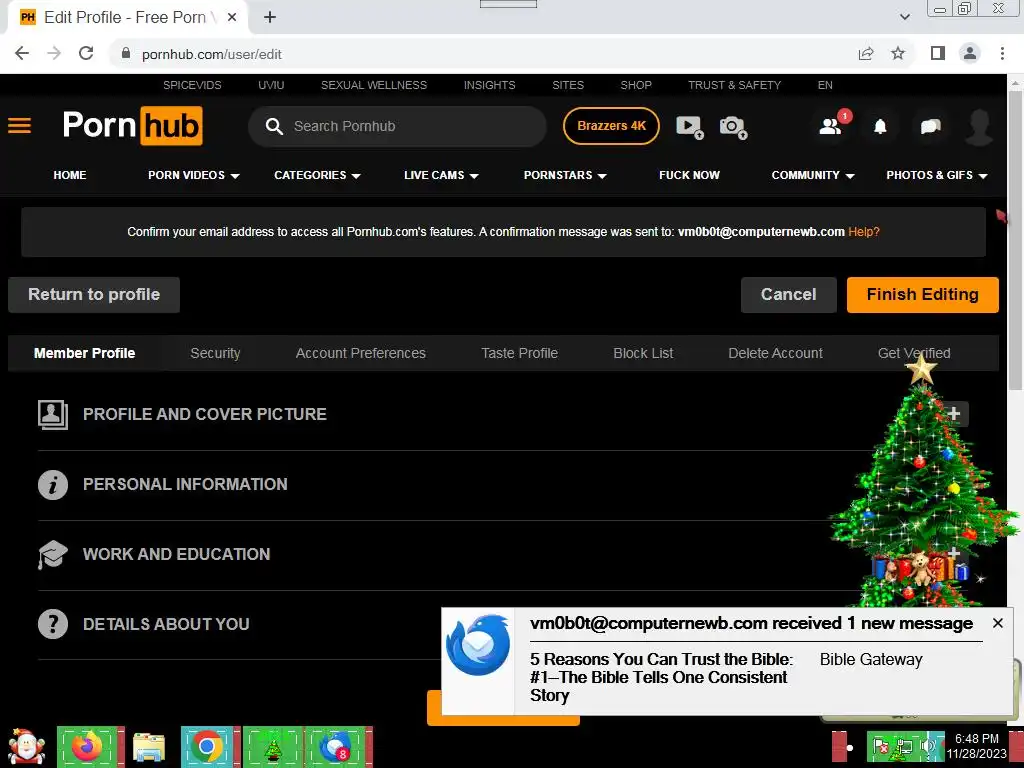Image resolution: width=1024 pixels, height=768 pixels.
Task: Open the messages chat icon
Action: point(931,127)
